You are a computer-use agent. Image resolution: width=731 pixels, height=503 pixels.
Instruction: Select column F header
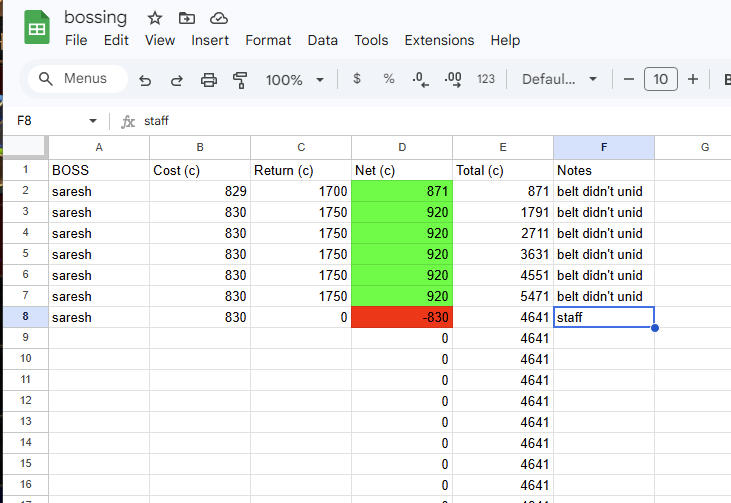604,147
